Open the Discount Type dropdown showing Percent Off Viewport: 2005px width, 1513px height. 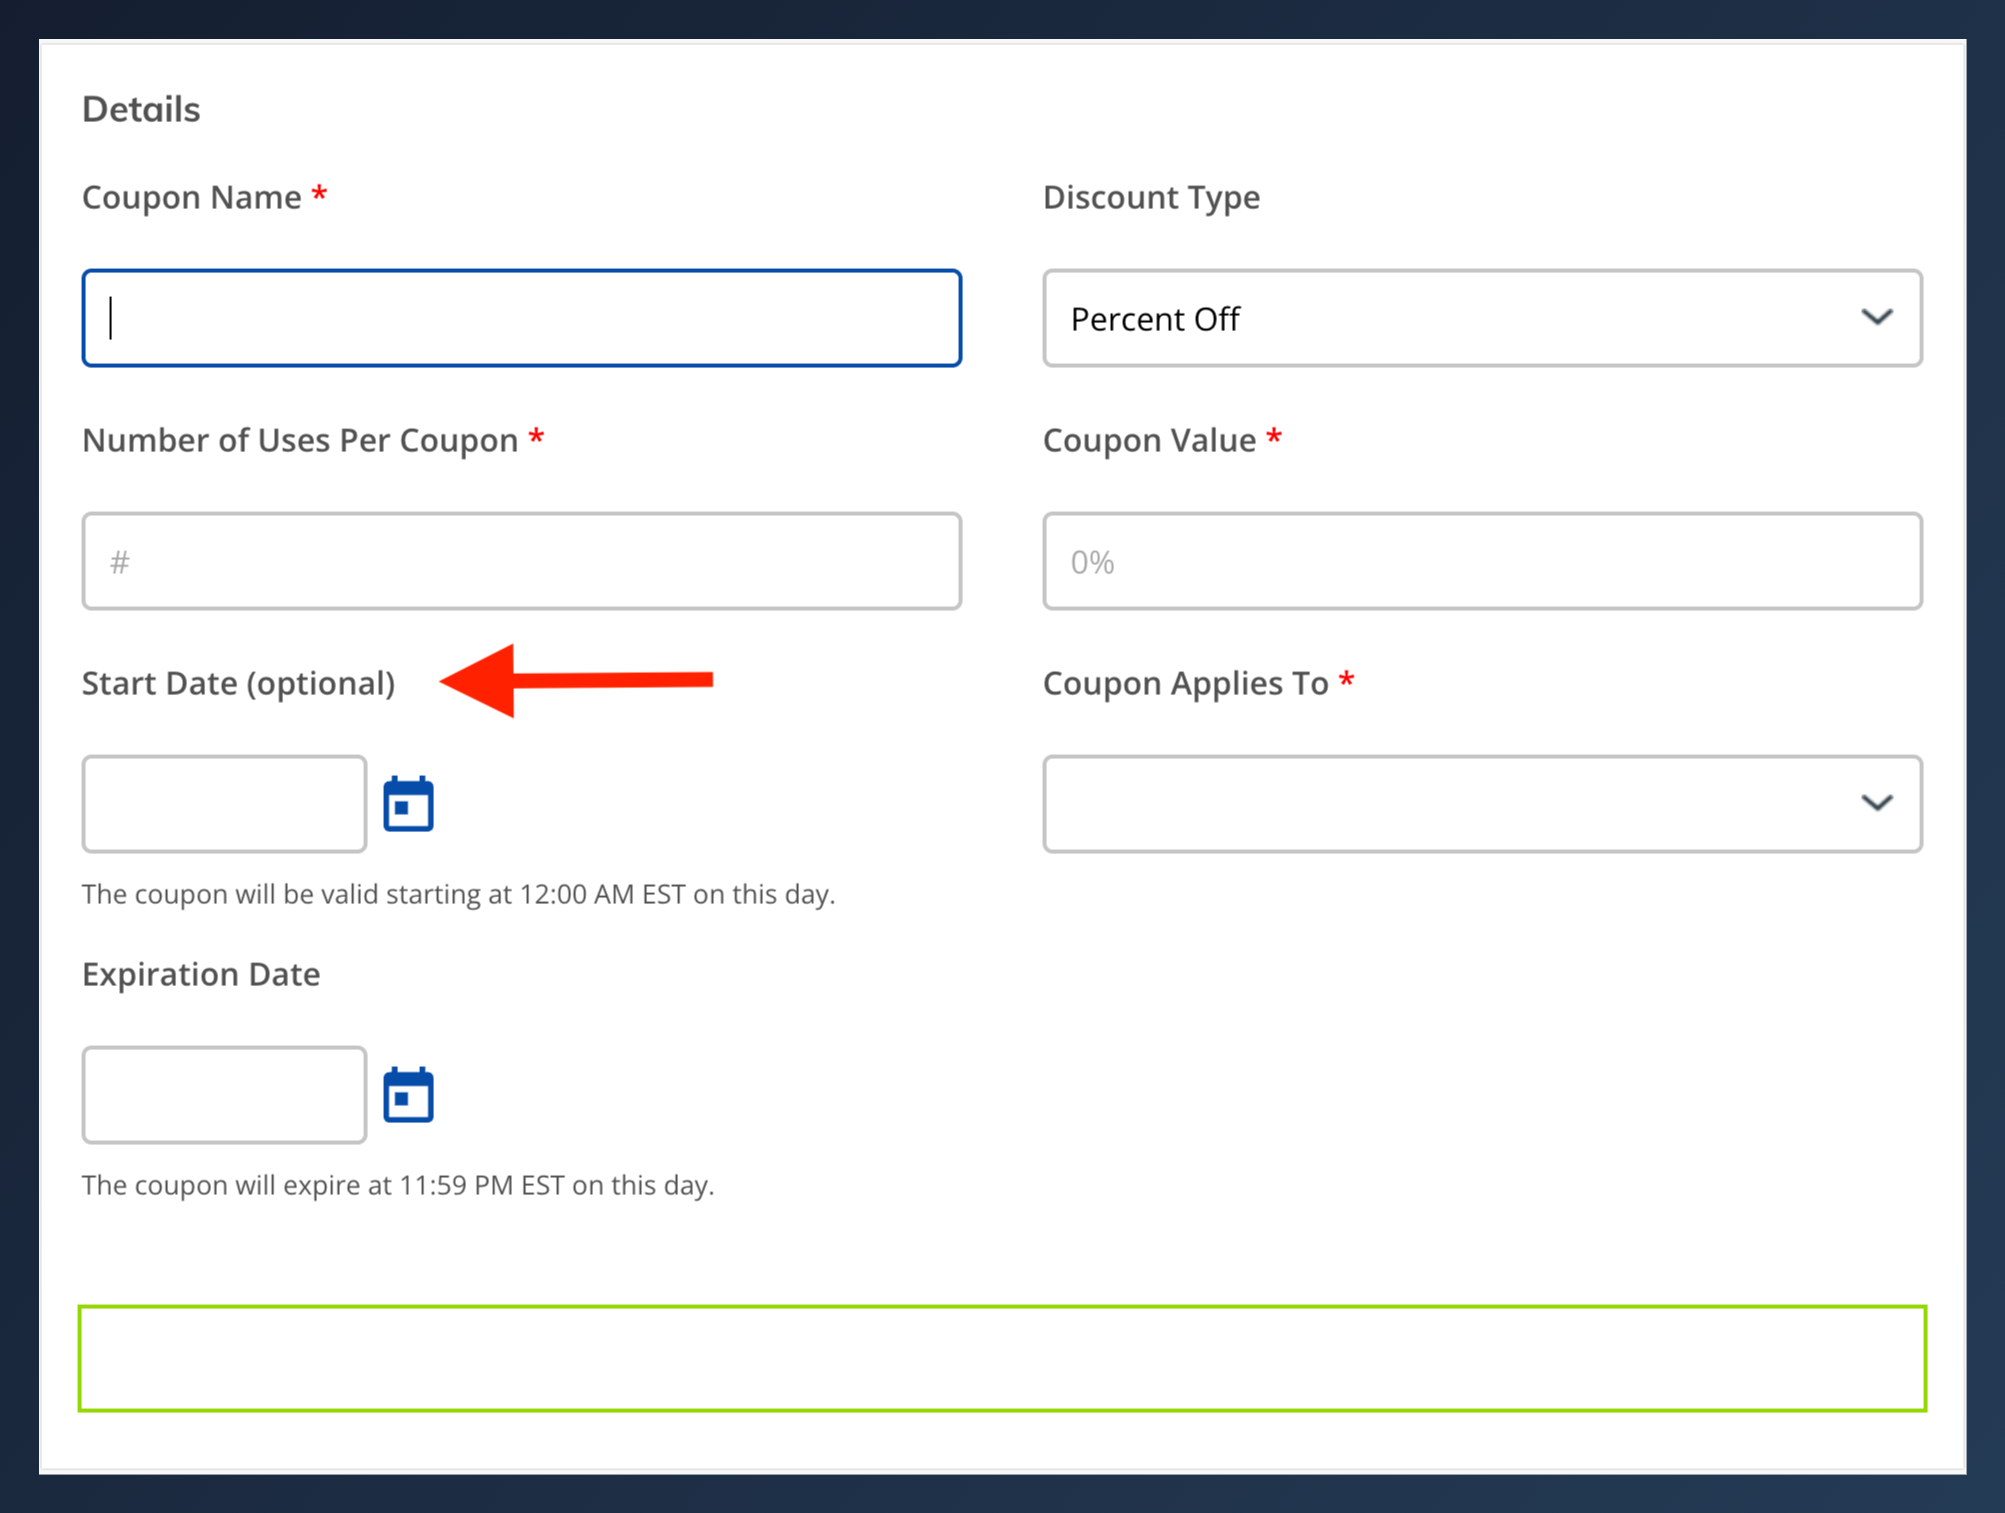tap(1482, 318)
